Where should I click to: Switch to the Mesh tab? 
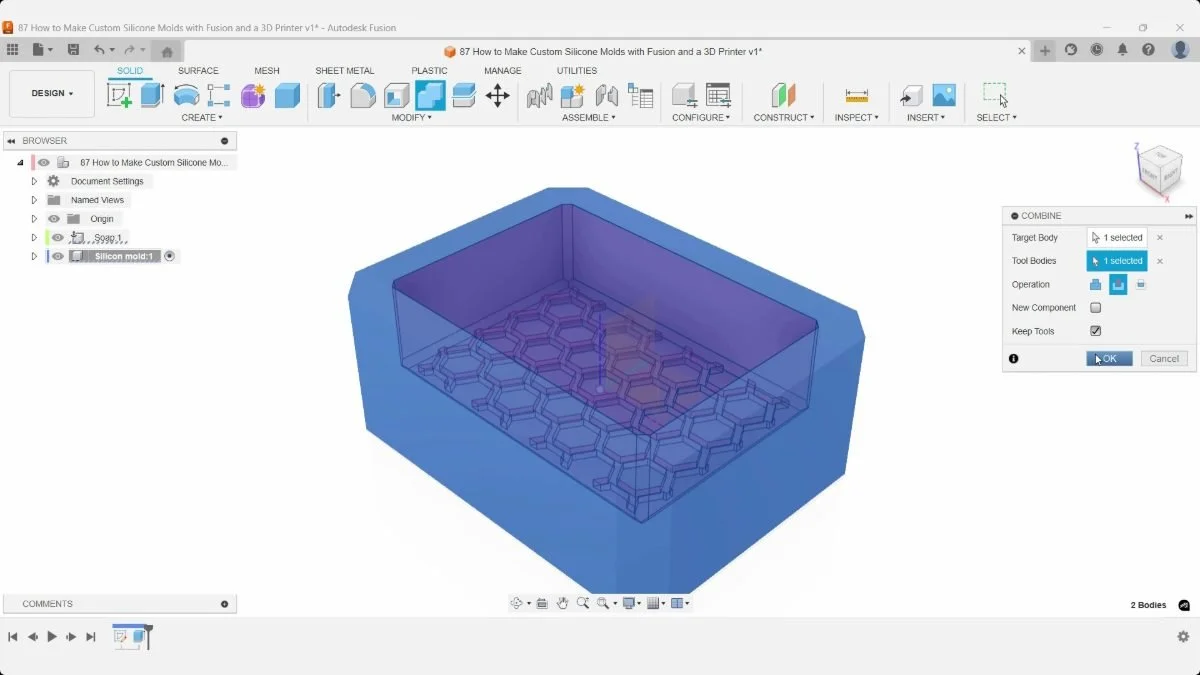267,71
